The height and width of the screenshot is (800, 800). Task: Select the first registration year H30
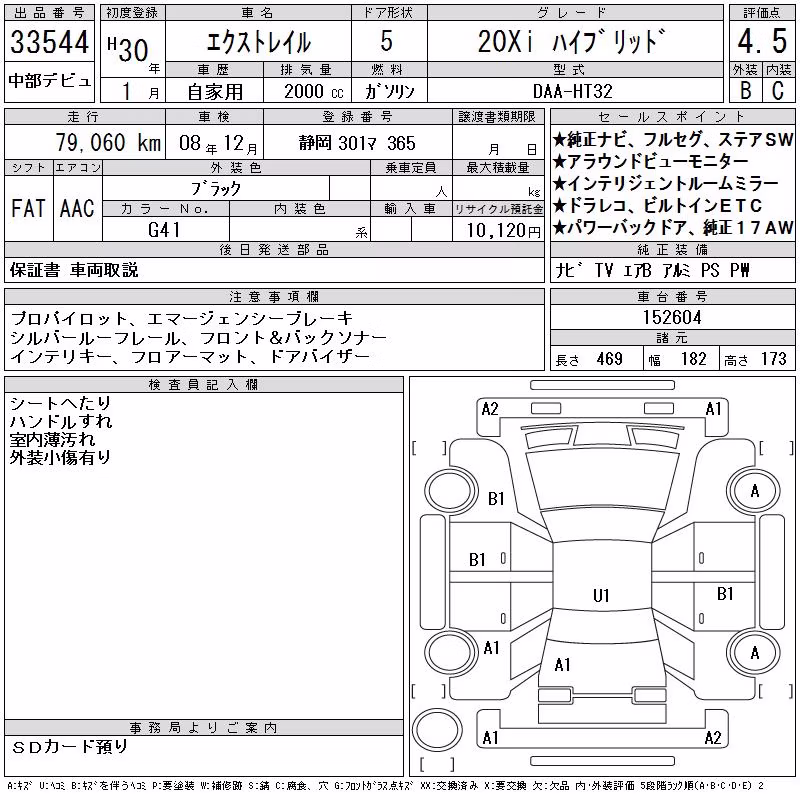(128, 50)
